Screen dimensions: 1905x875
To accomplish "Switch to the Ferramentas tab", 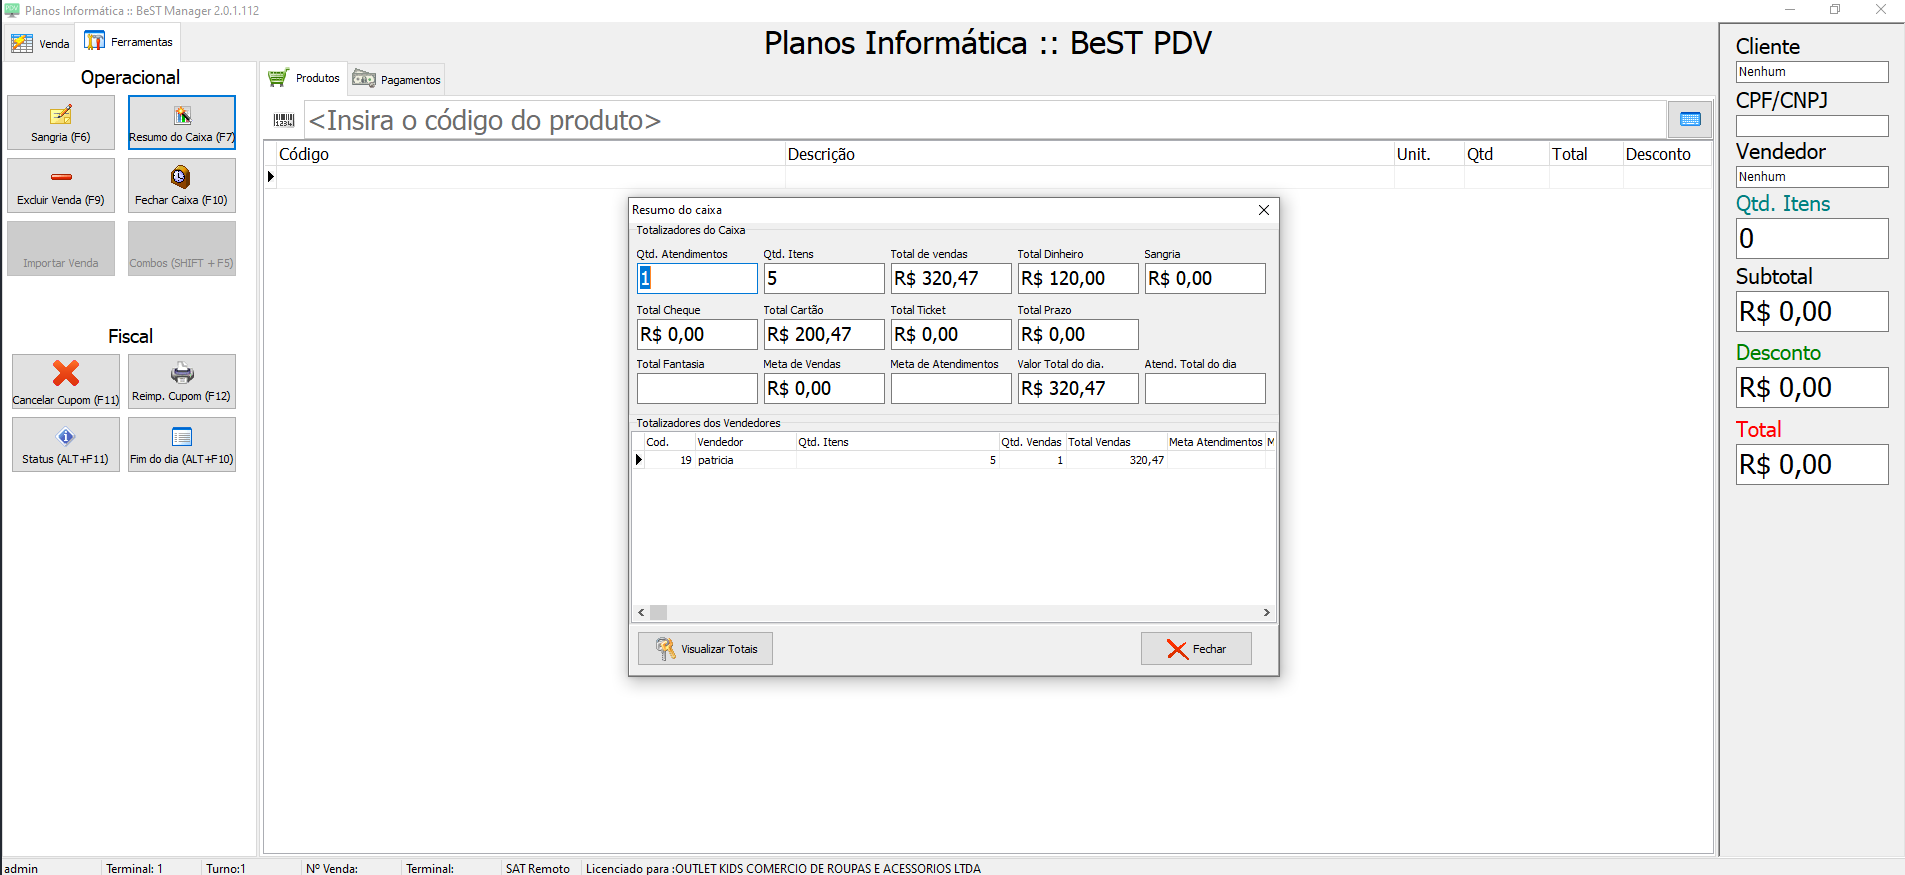I will [x=129, y=42].
